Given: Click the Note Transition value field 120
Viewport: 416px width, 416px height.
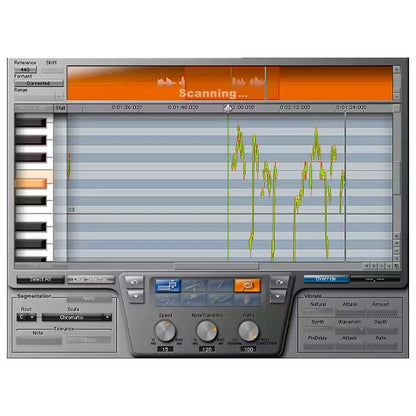Looking at the screenshot, I should pyautogui.click(x=207, y=349).
